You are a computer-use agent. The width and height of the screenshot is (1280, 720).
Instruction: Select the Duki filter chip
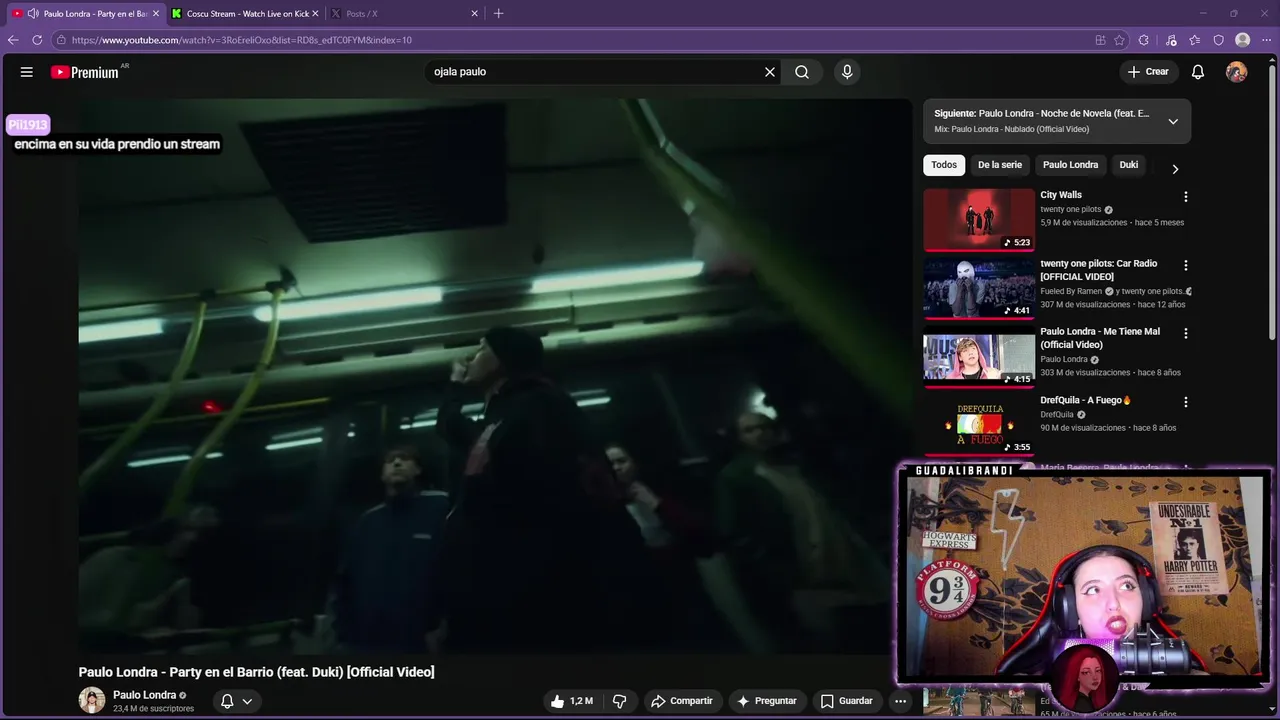click(1129, 165)
